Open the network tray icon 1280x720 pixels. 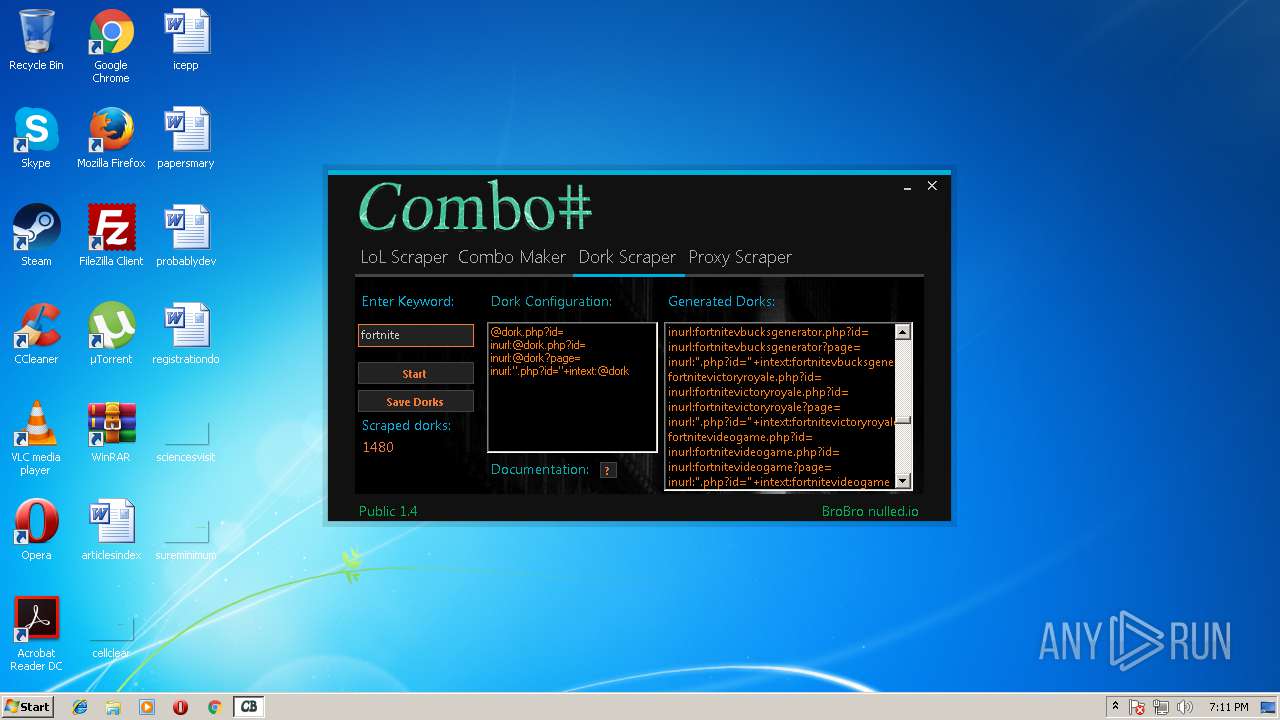click(1162, 707)
